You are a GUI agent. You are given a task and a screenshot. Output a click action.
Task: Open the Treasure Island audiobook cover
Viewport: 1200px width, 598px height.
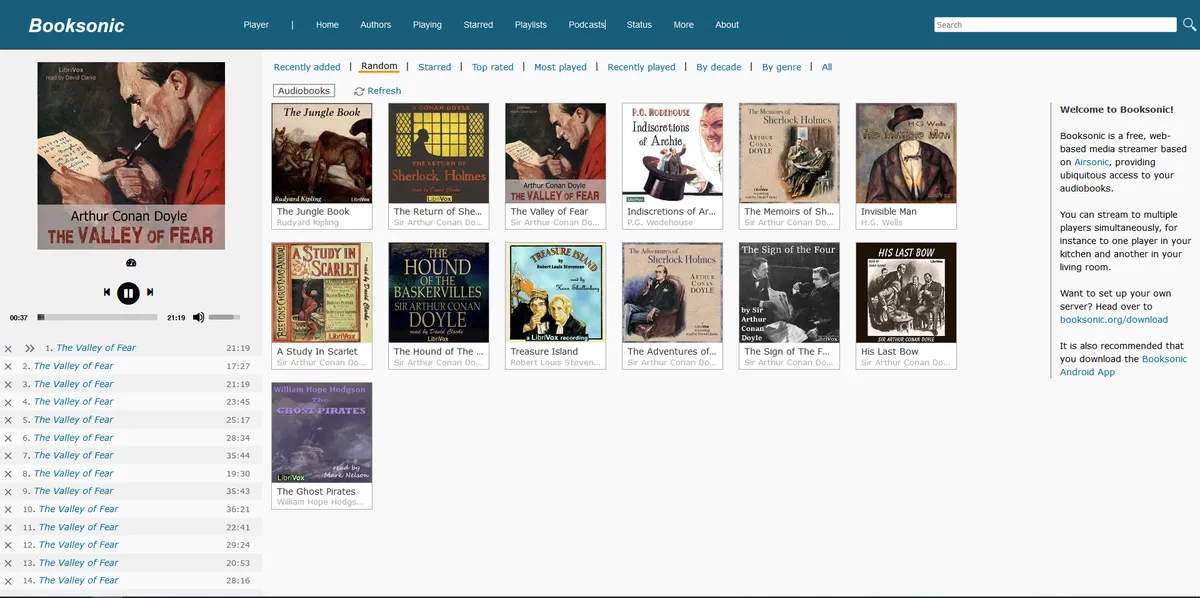point(555,292)
